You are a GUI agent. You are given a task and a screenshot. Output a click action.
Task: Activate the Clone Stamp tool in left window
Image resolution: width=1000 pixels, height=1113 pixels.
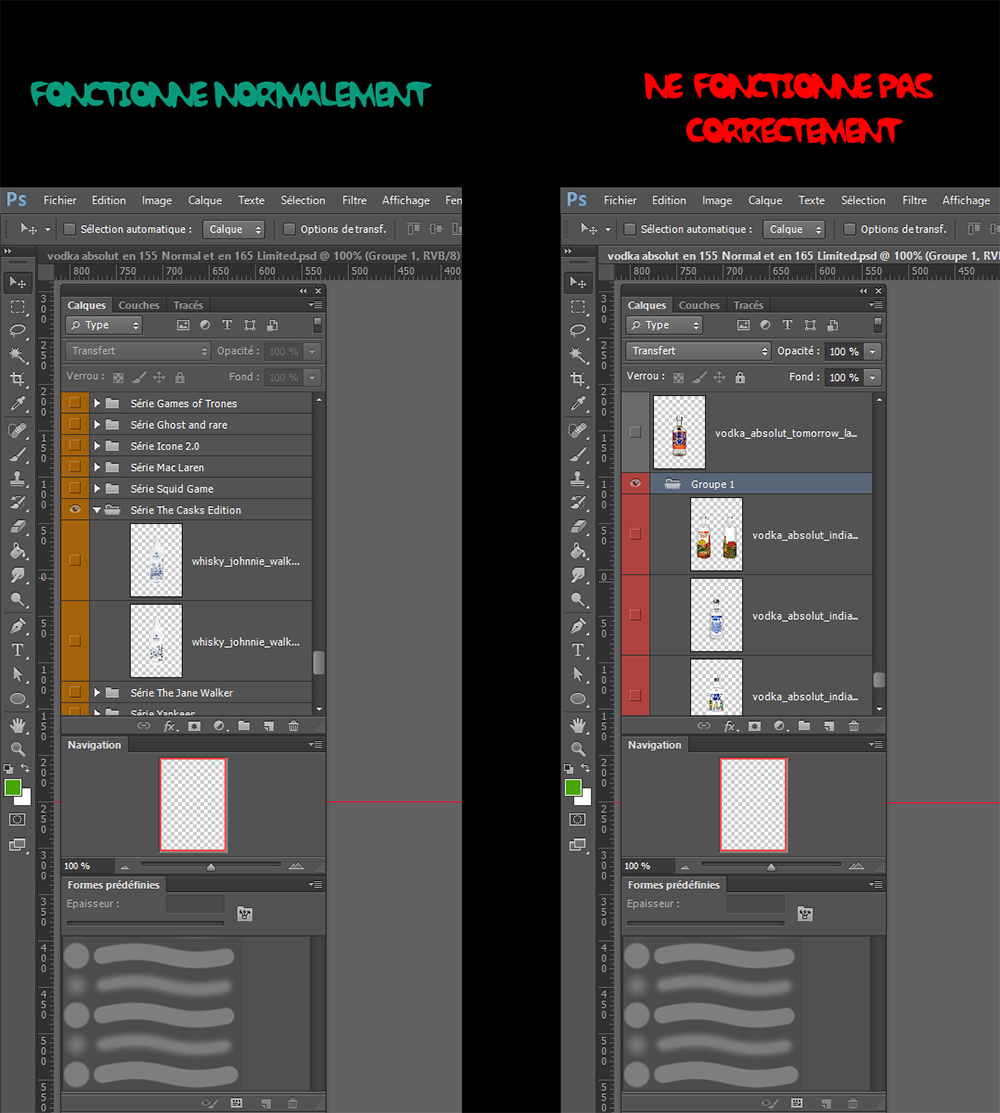[x=18, y=478]
